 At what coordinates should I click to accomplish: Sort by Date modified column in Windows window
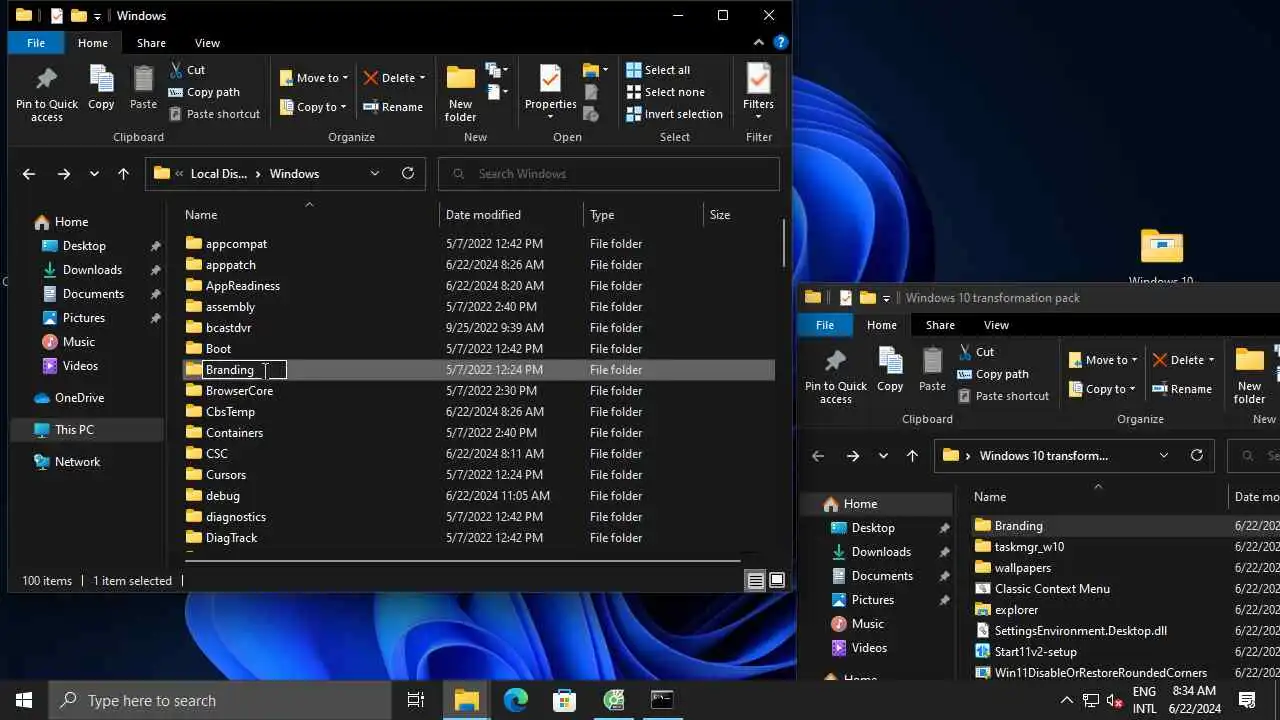tap(511, 215)
